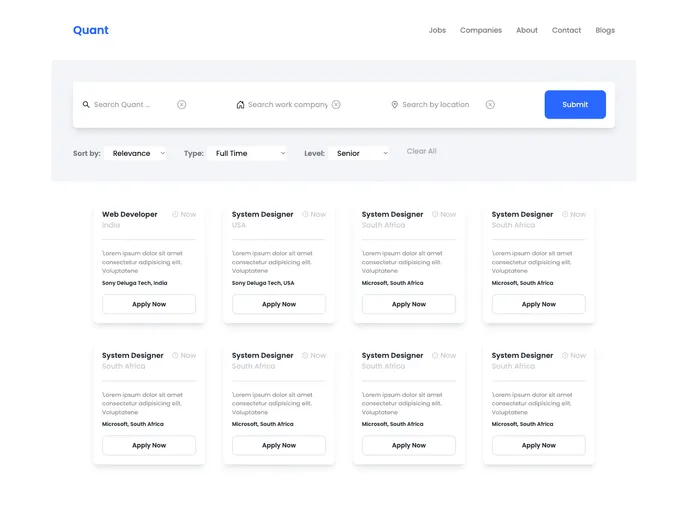This screenshot has height=512, width=688.
Task: Open the Jobs menu item
Action: pyautogui.click(x=437, y=30)
